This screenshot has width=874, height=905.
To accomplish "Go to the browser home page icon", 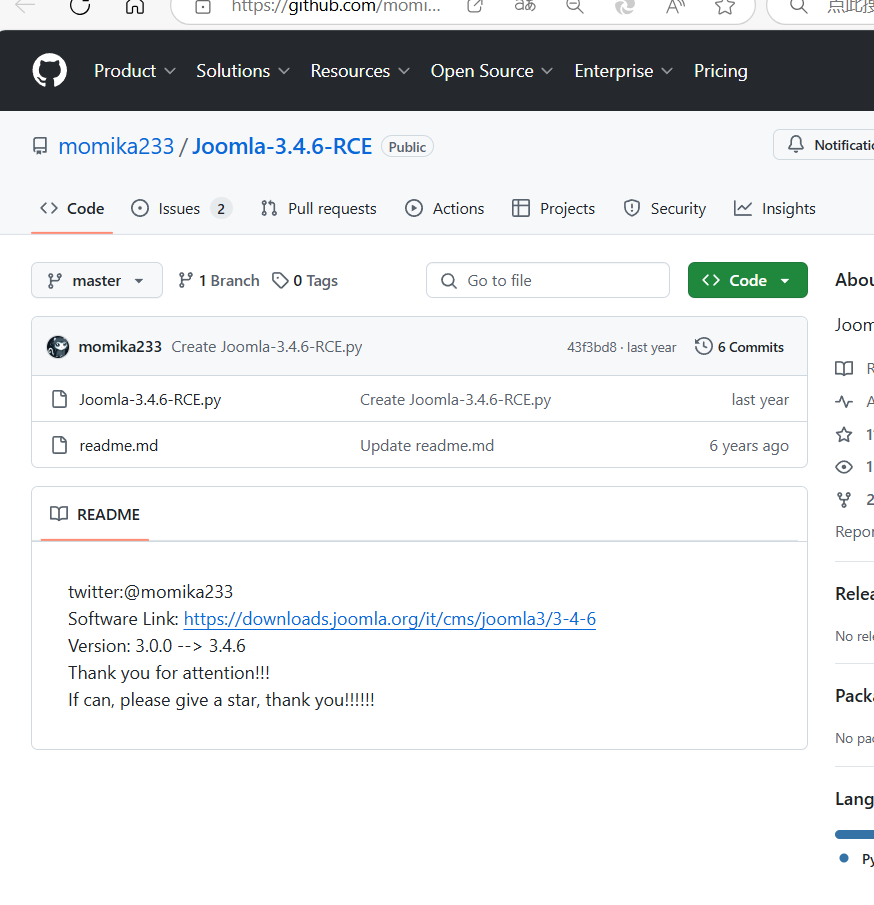I will pos(135,6).
